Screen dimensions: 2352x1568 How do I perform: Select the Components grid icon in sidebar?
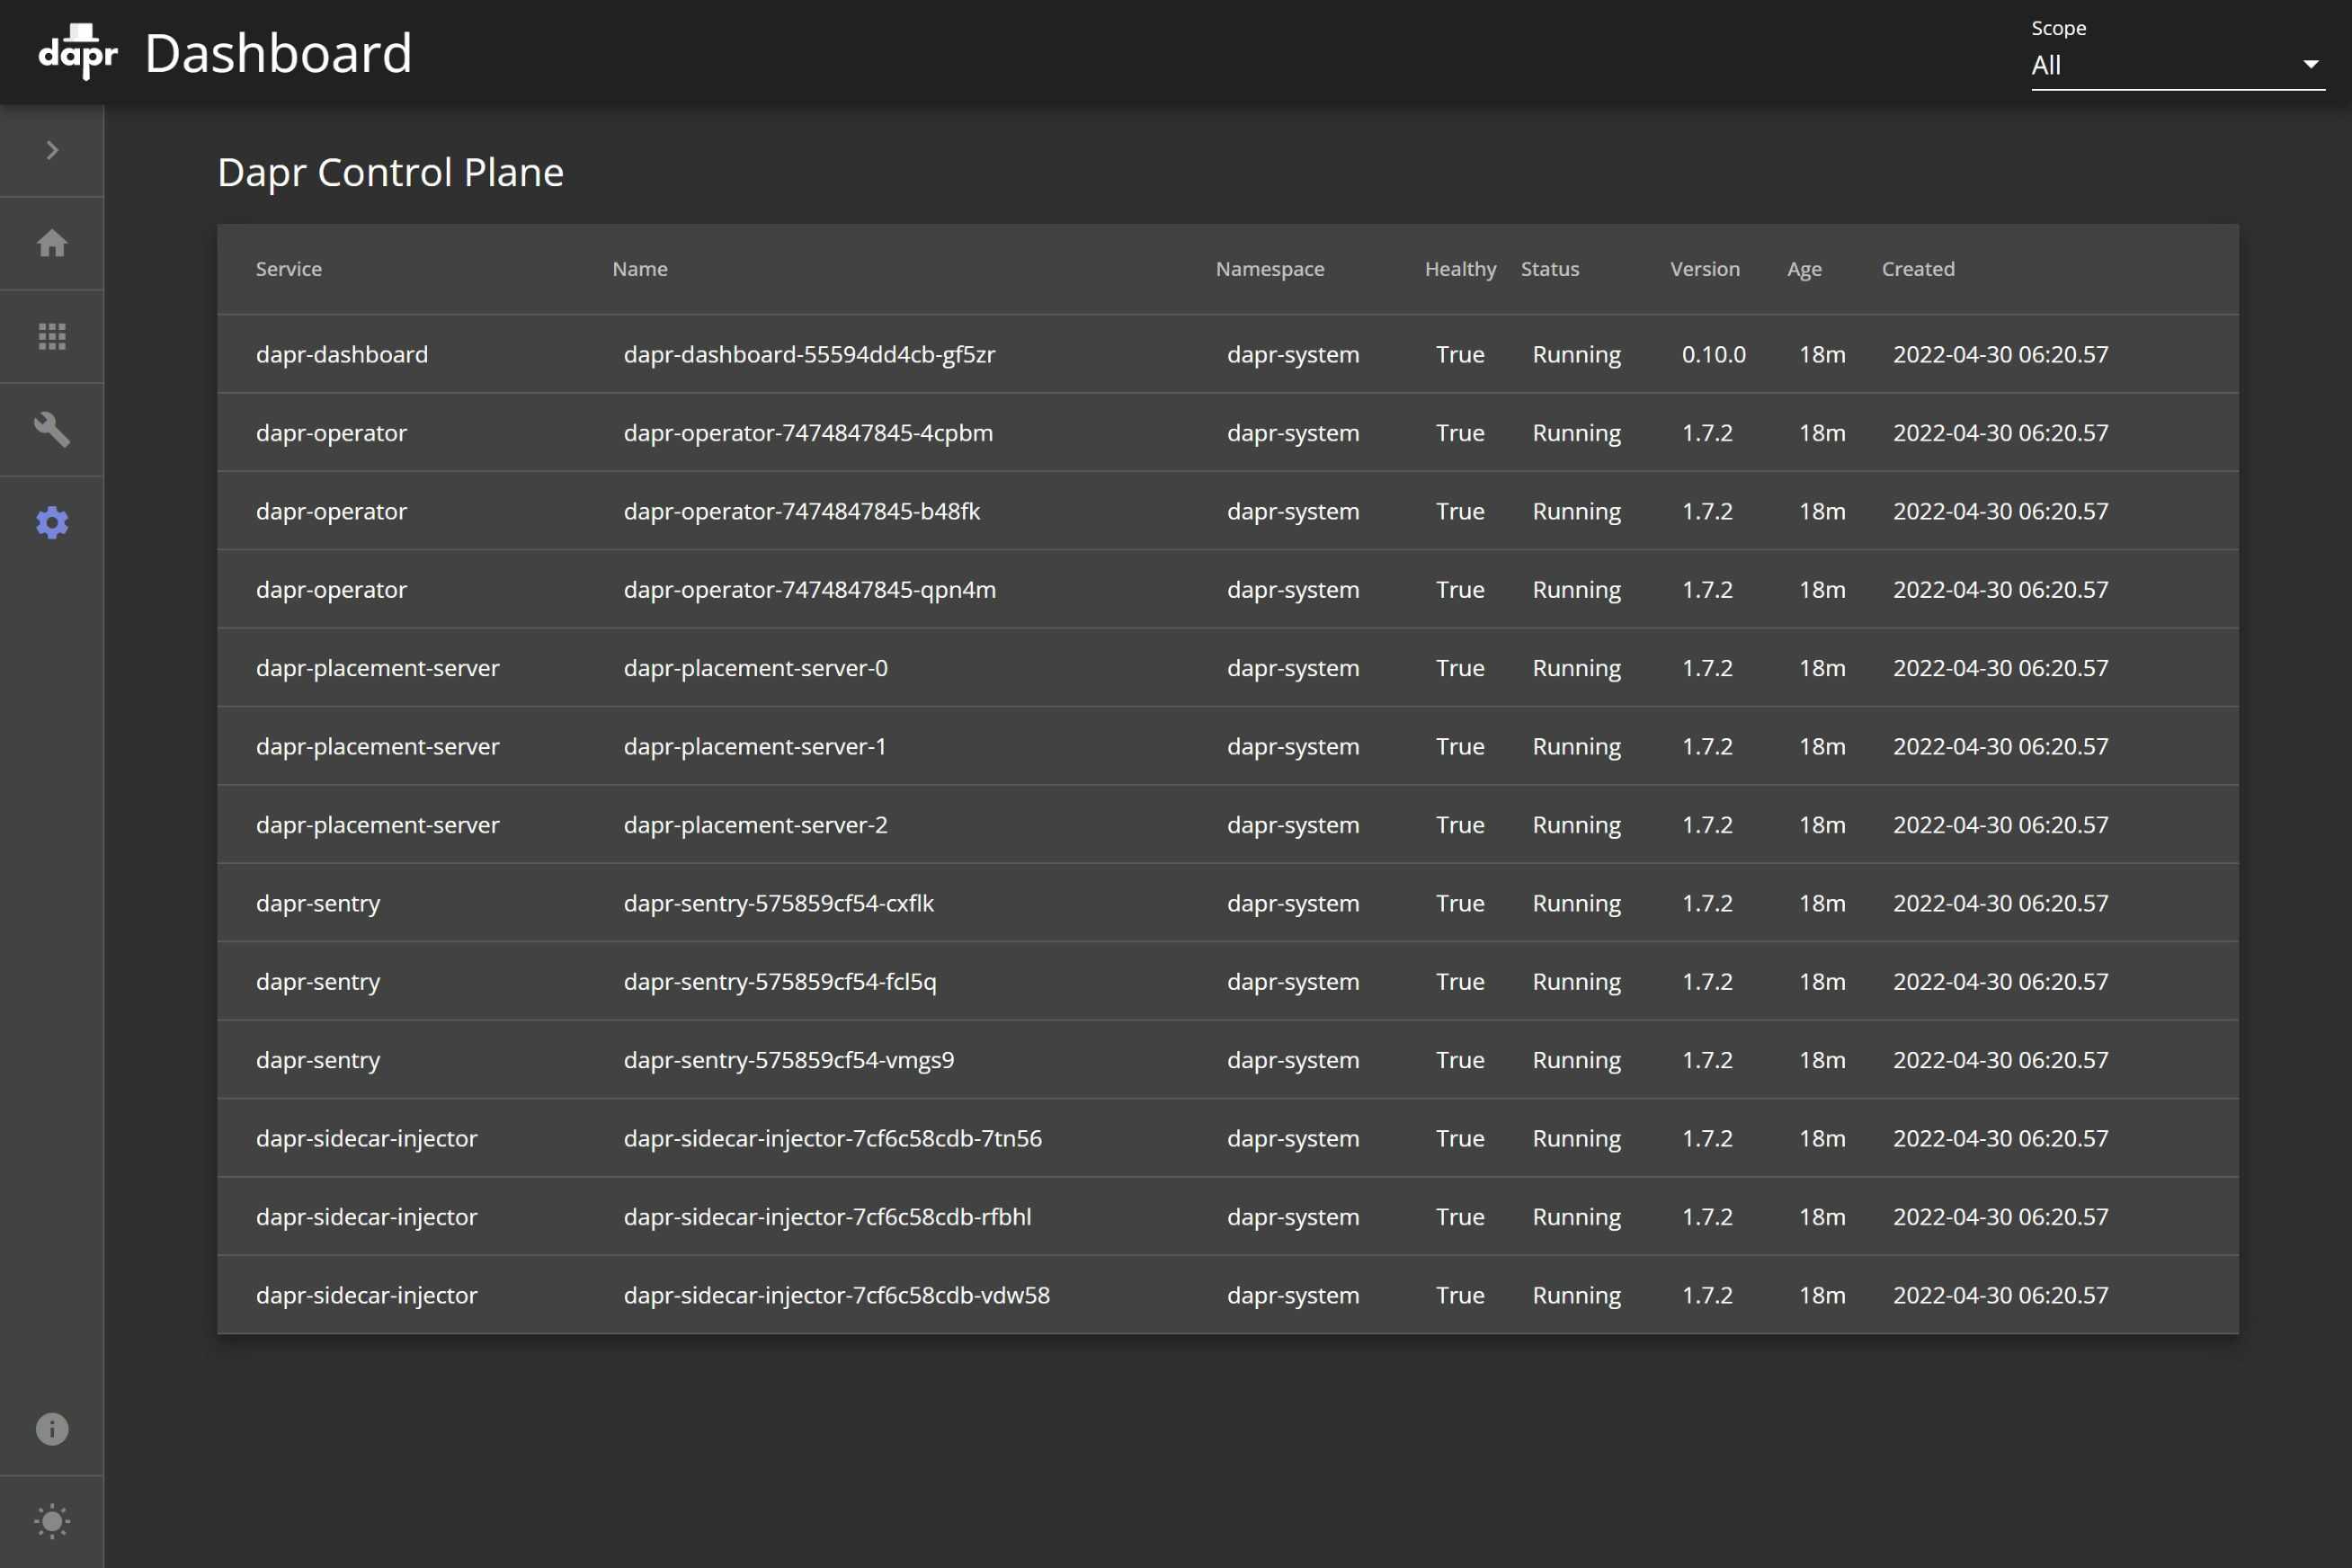(52, 337)
